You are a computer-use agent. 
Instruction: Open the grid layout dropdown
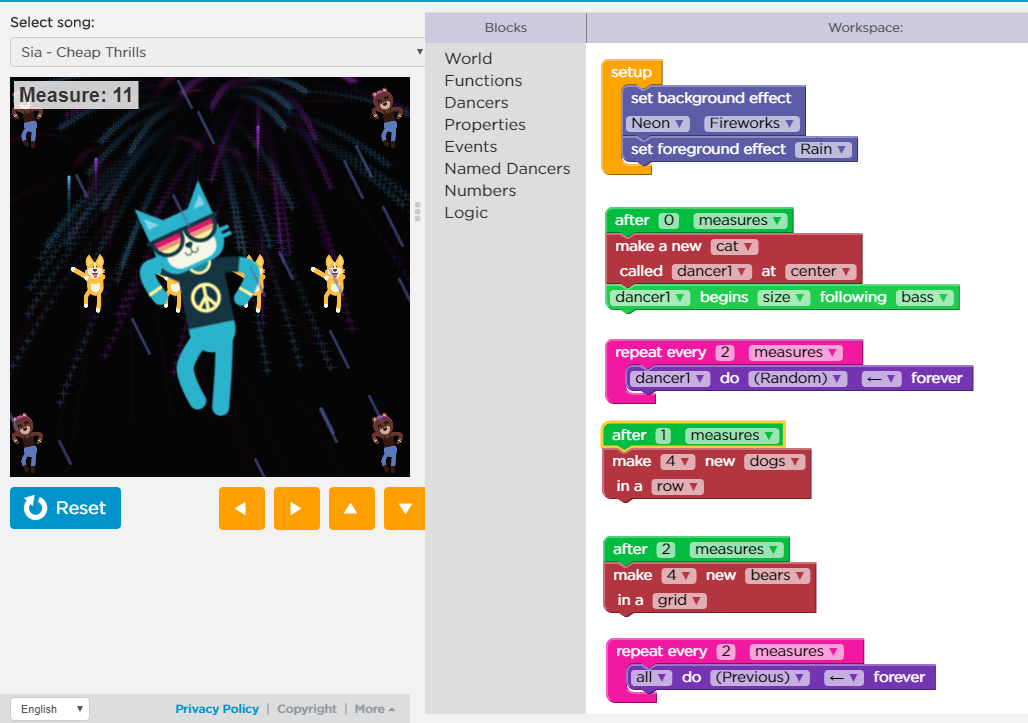click(679, 600)
